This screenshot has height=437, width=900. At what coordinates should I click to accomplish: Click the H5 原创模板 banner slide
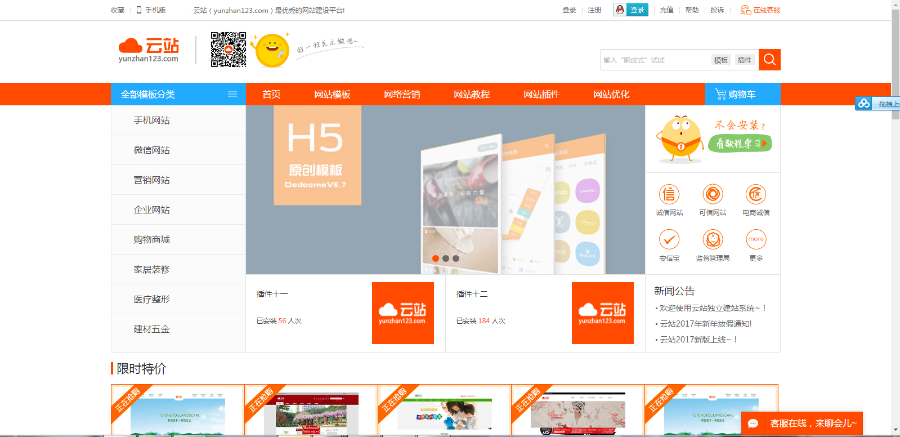445,190
